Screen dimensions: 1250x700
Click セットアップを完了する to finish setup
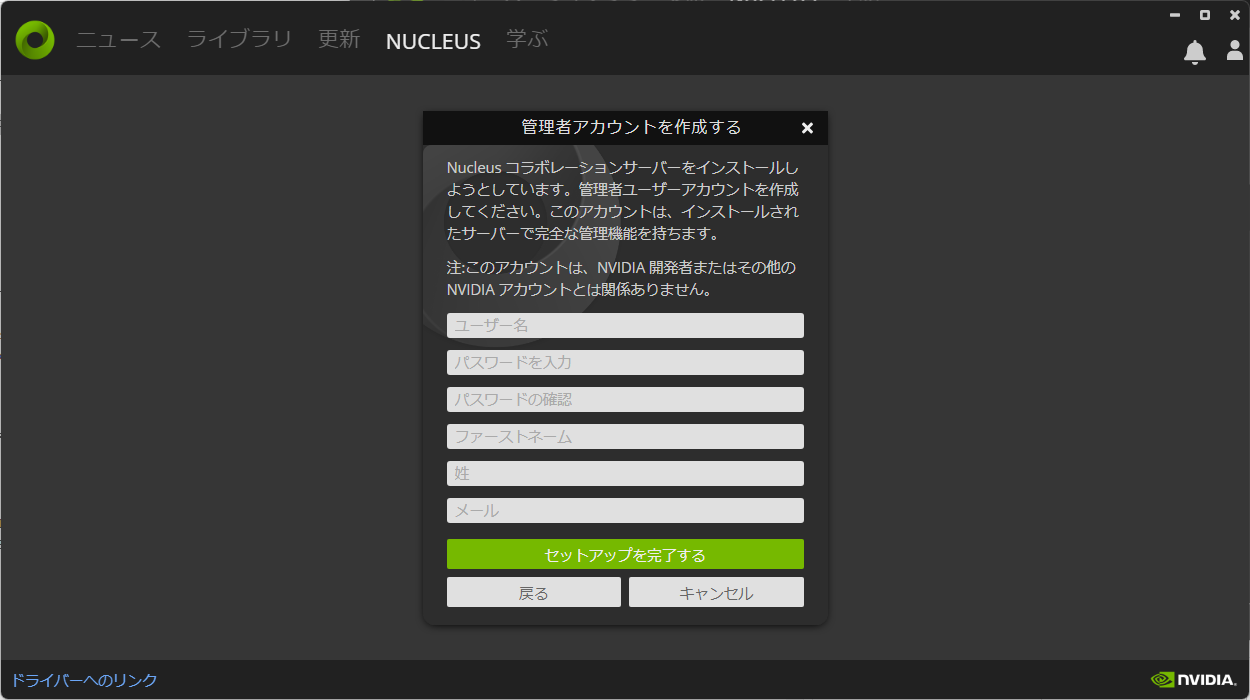coord(625,554)
